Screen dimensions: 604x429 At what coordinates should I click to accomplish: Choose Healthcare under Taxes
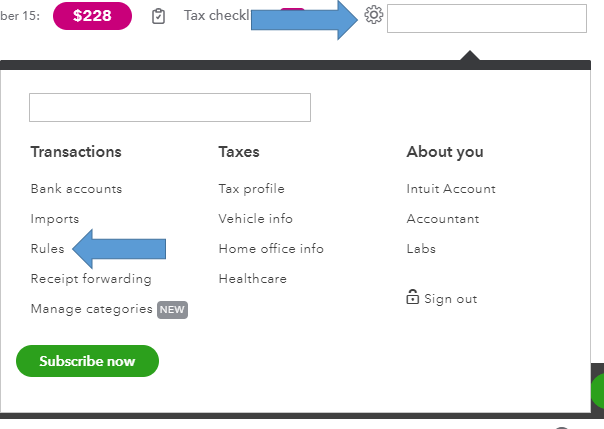252,279
